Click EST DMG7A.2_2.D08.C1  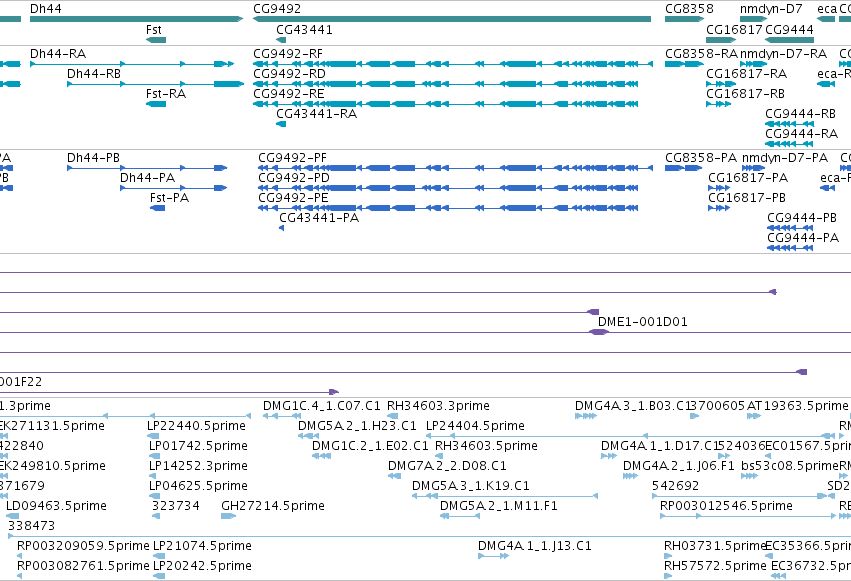395,476
